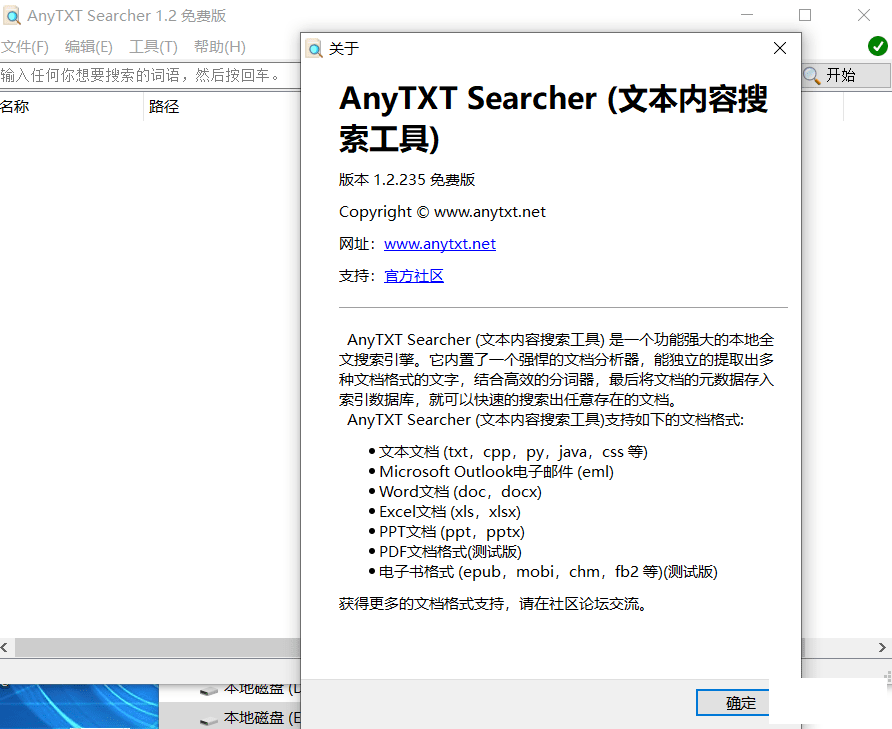Open the 编辑(E) menu

pyautogui.click(x=89, y=47)
